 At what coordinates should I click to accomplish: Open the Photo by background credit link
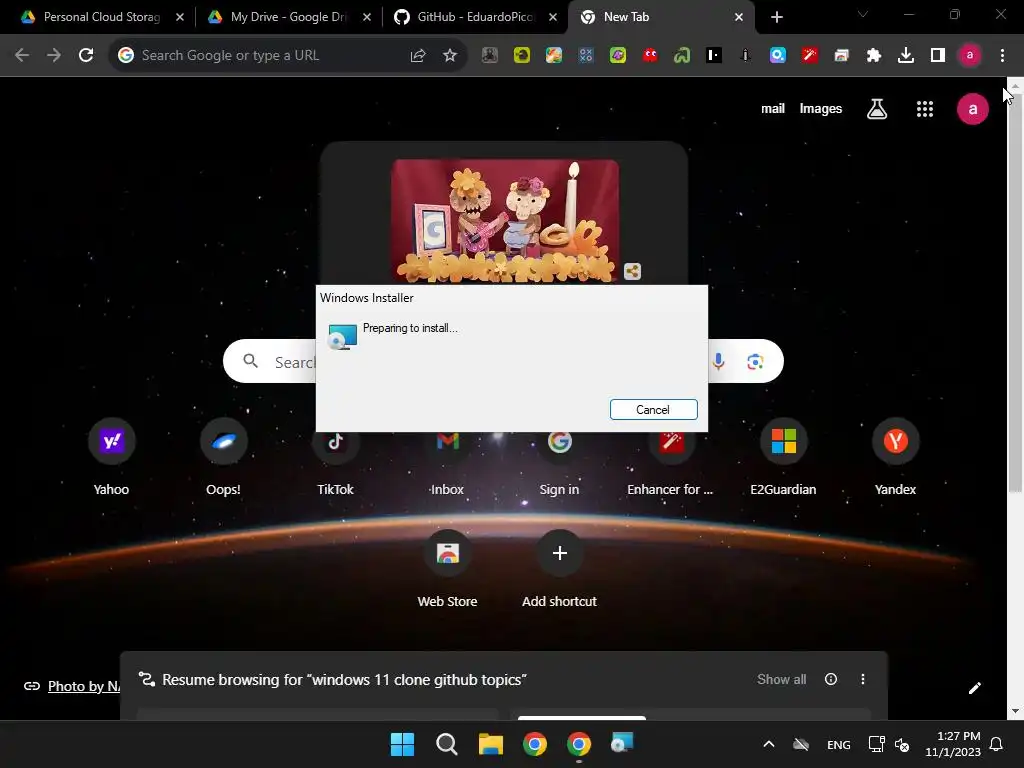pyautogui.click(x=84, y=686)
